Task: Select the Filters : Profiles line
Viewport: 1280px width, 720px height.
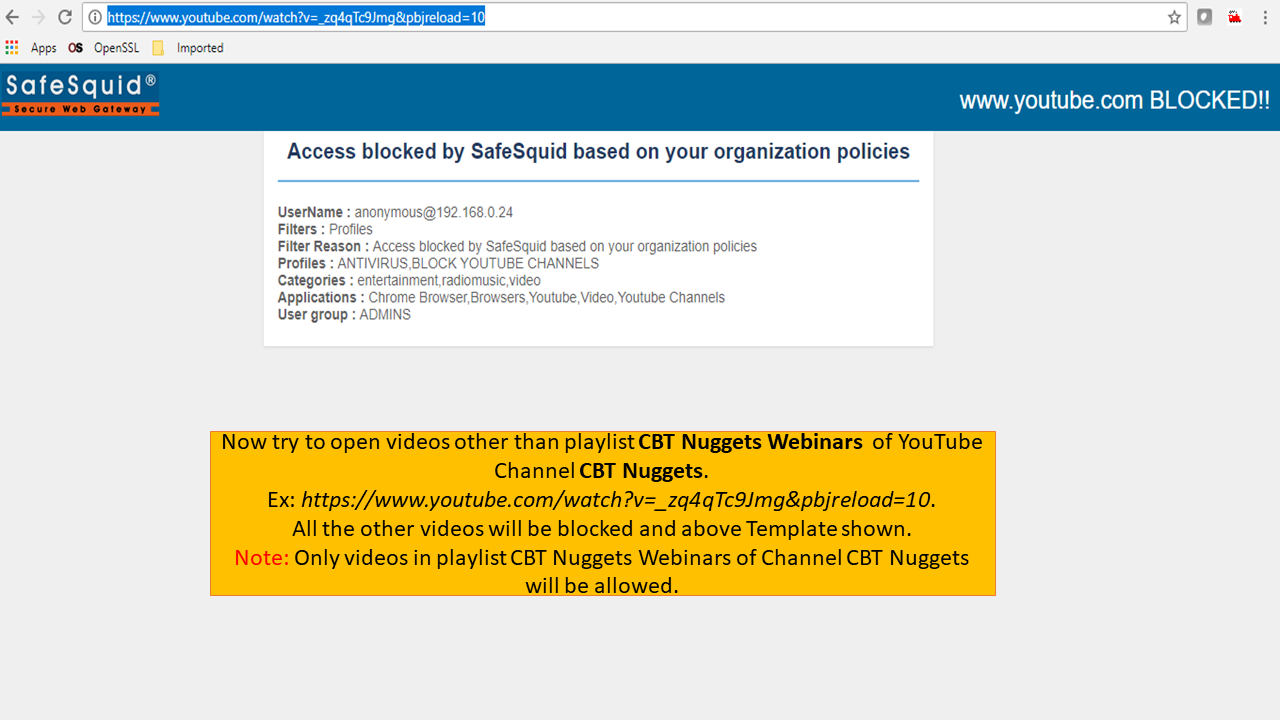Action: (325, 229)
